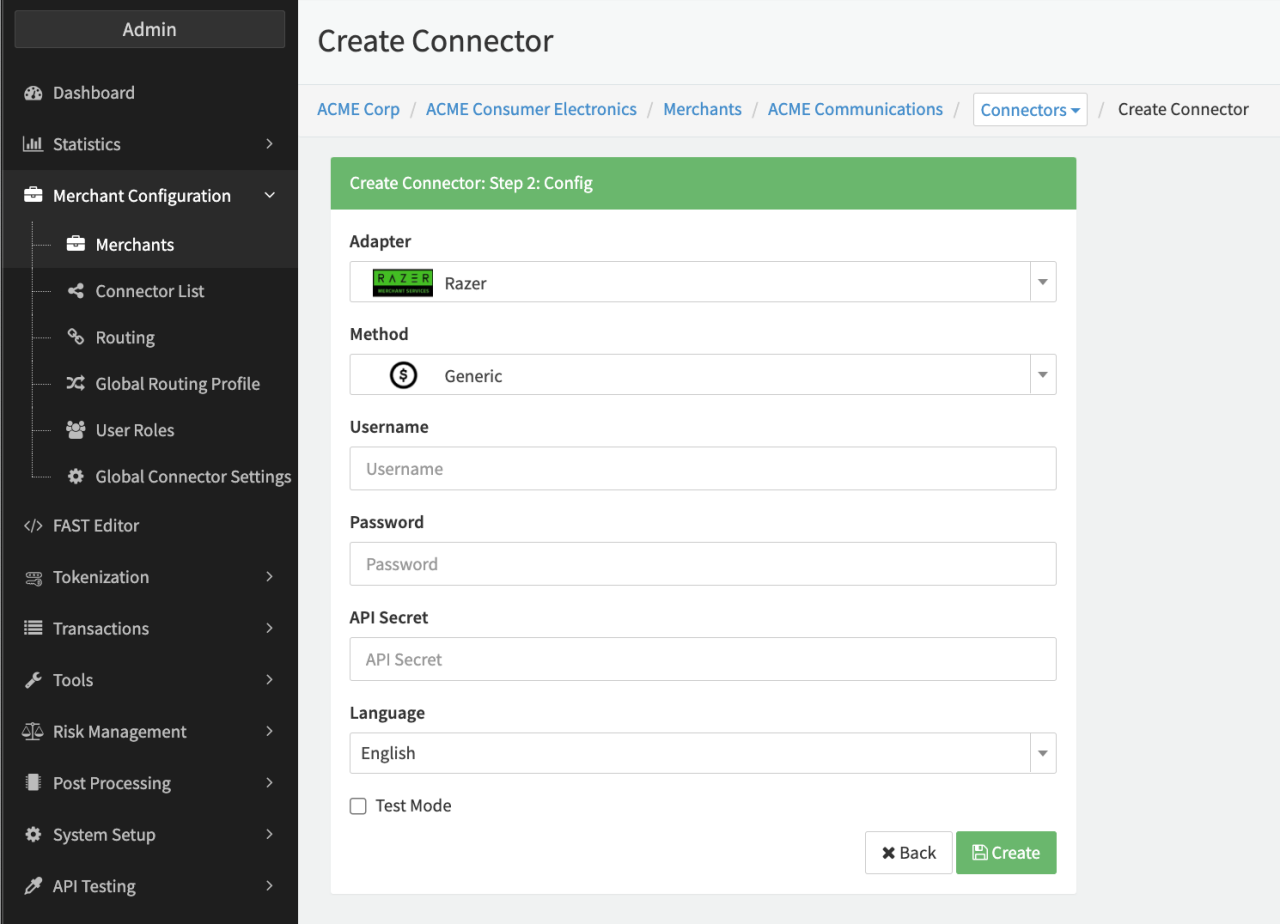Enable the Test Mode checkbox

click(x=358, y=806)
